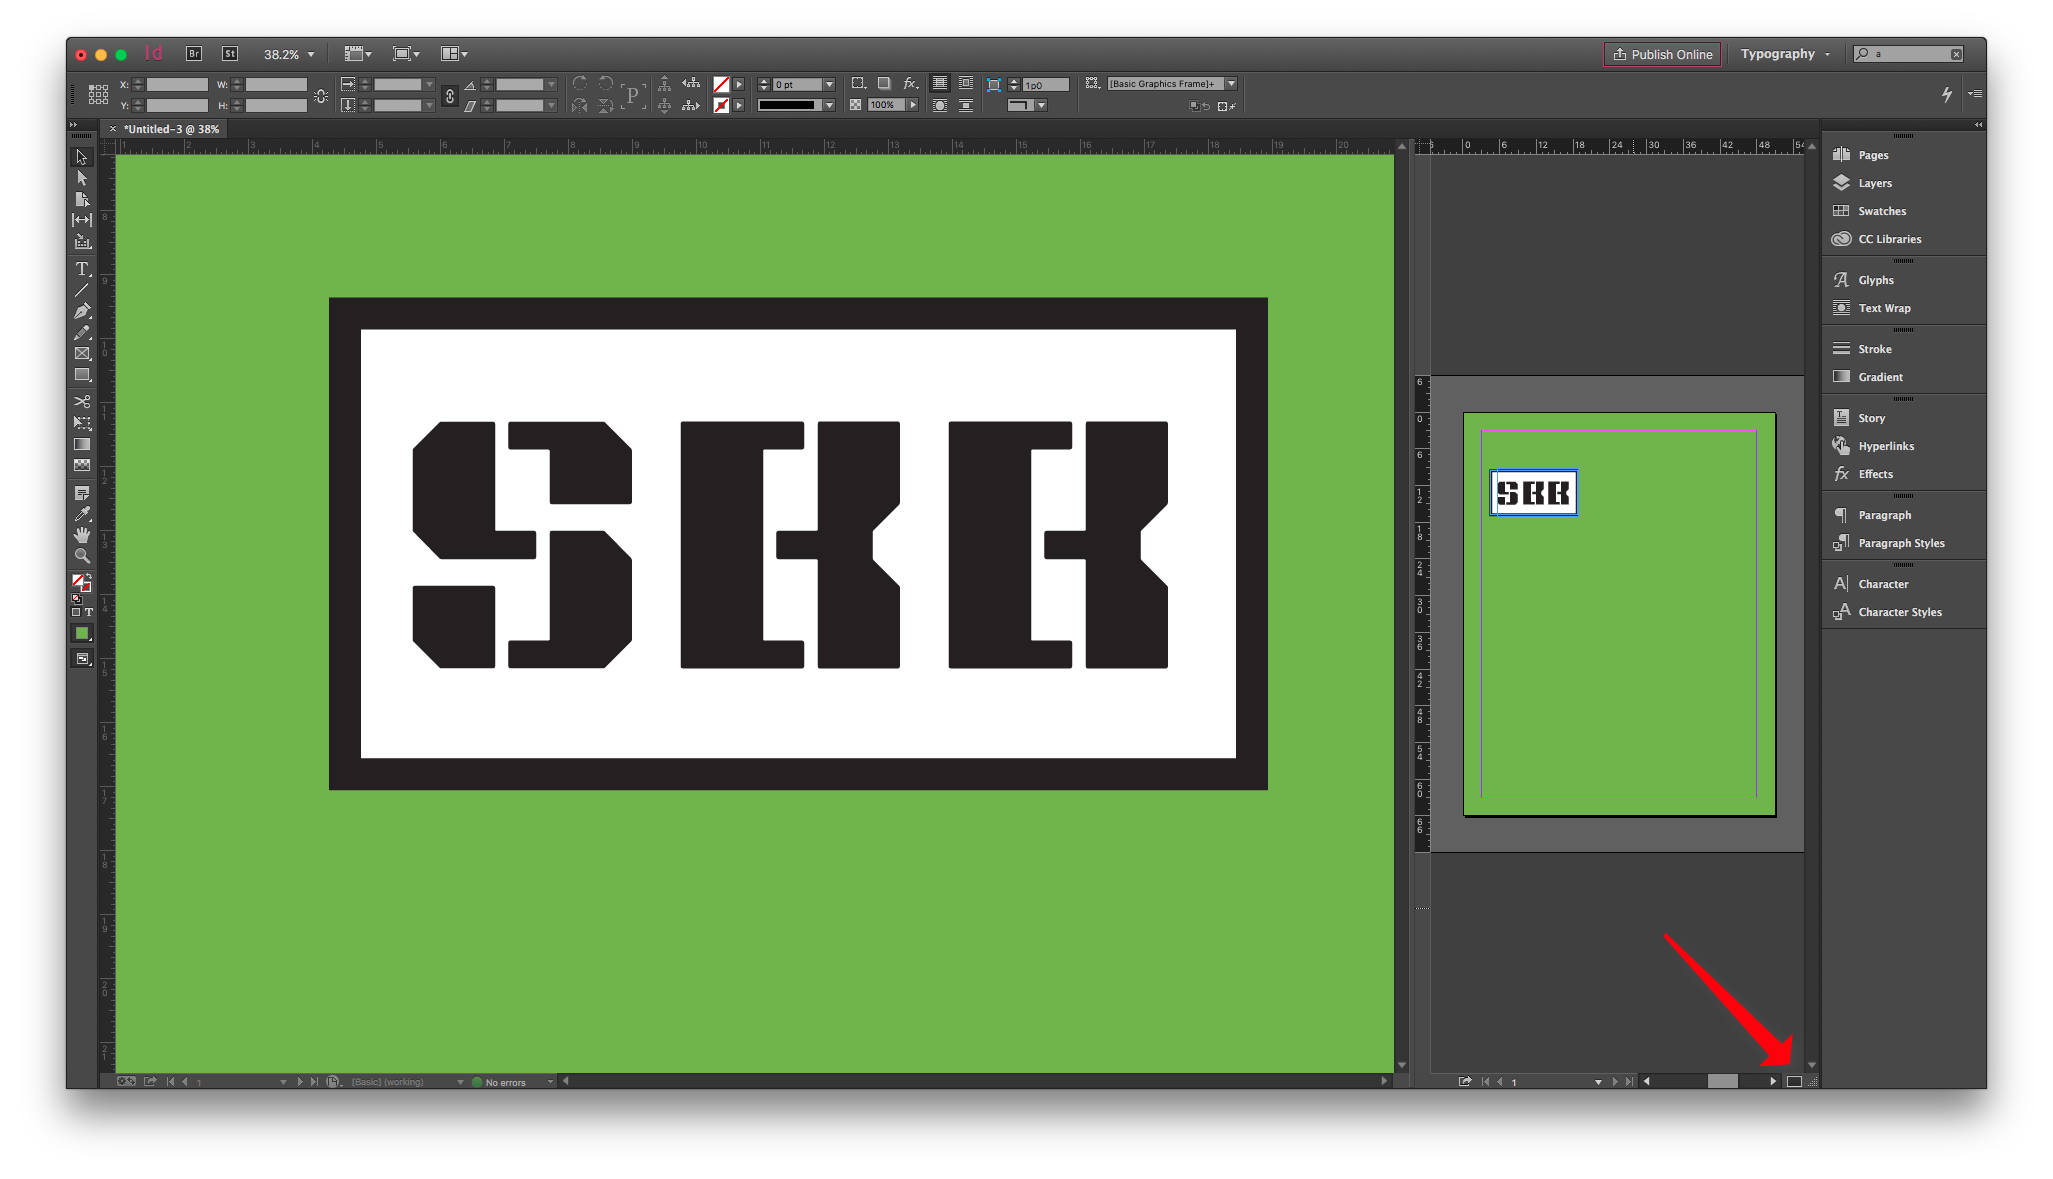
Task: Open the View Options dropdown
Action: (358, 54)
